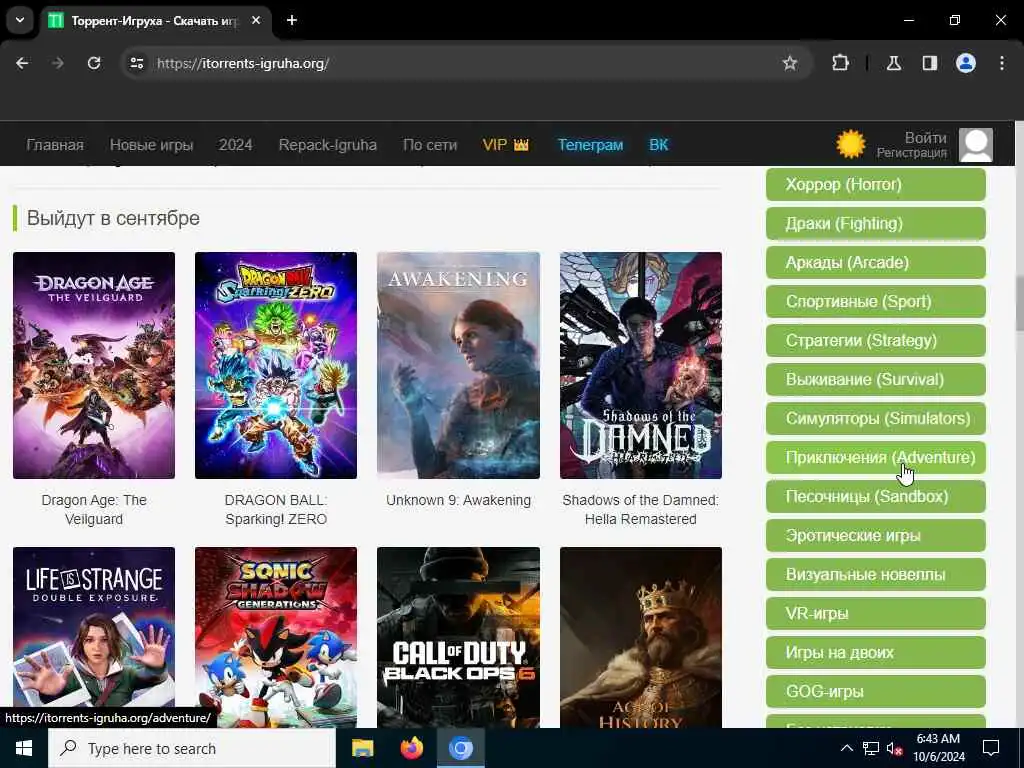Open the Стратегии (Strategy) category
Image resolution: width=1024 pixels, height=768 pixels.
pyautogui.click(x=875, y=340)
